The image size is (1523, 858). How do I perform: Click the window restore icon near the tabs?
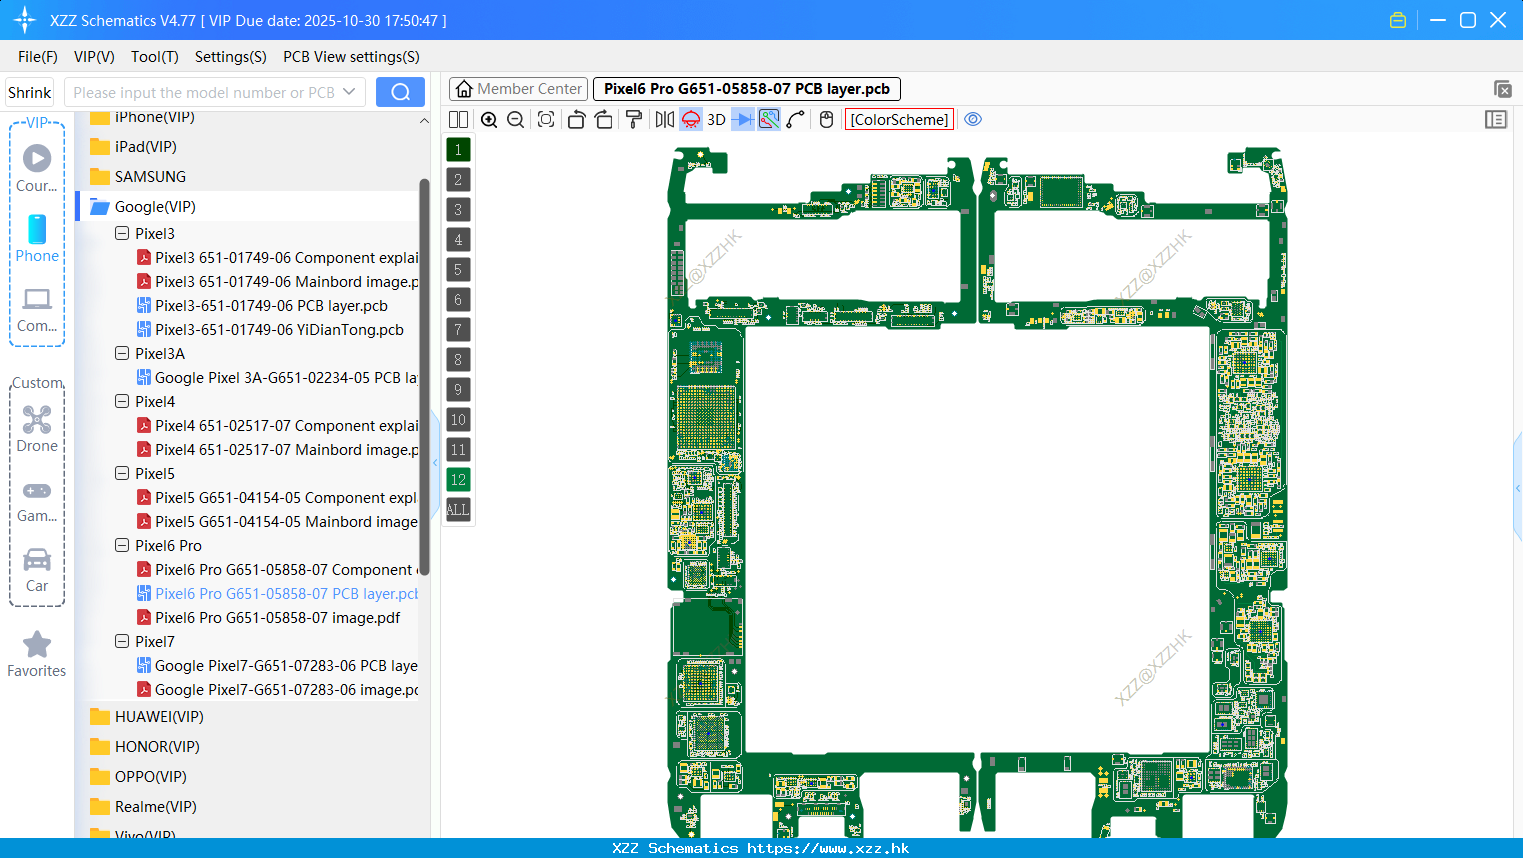1502,89
